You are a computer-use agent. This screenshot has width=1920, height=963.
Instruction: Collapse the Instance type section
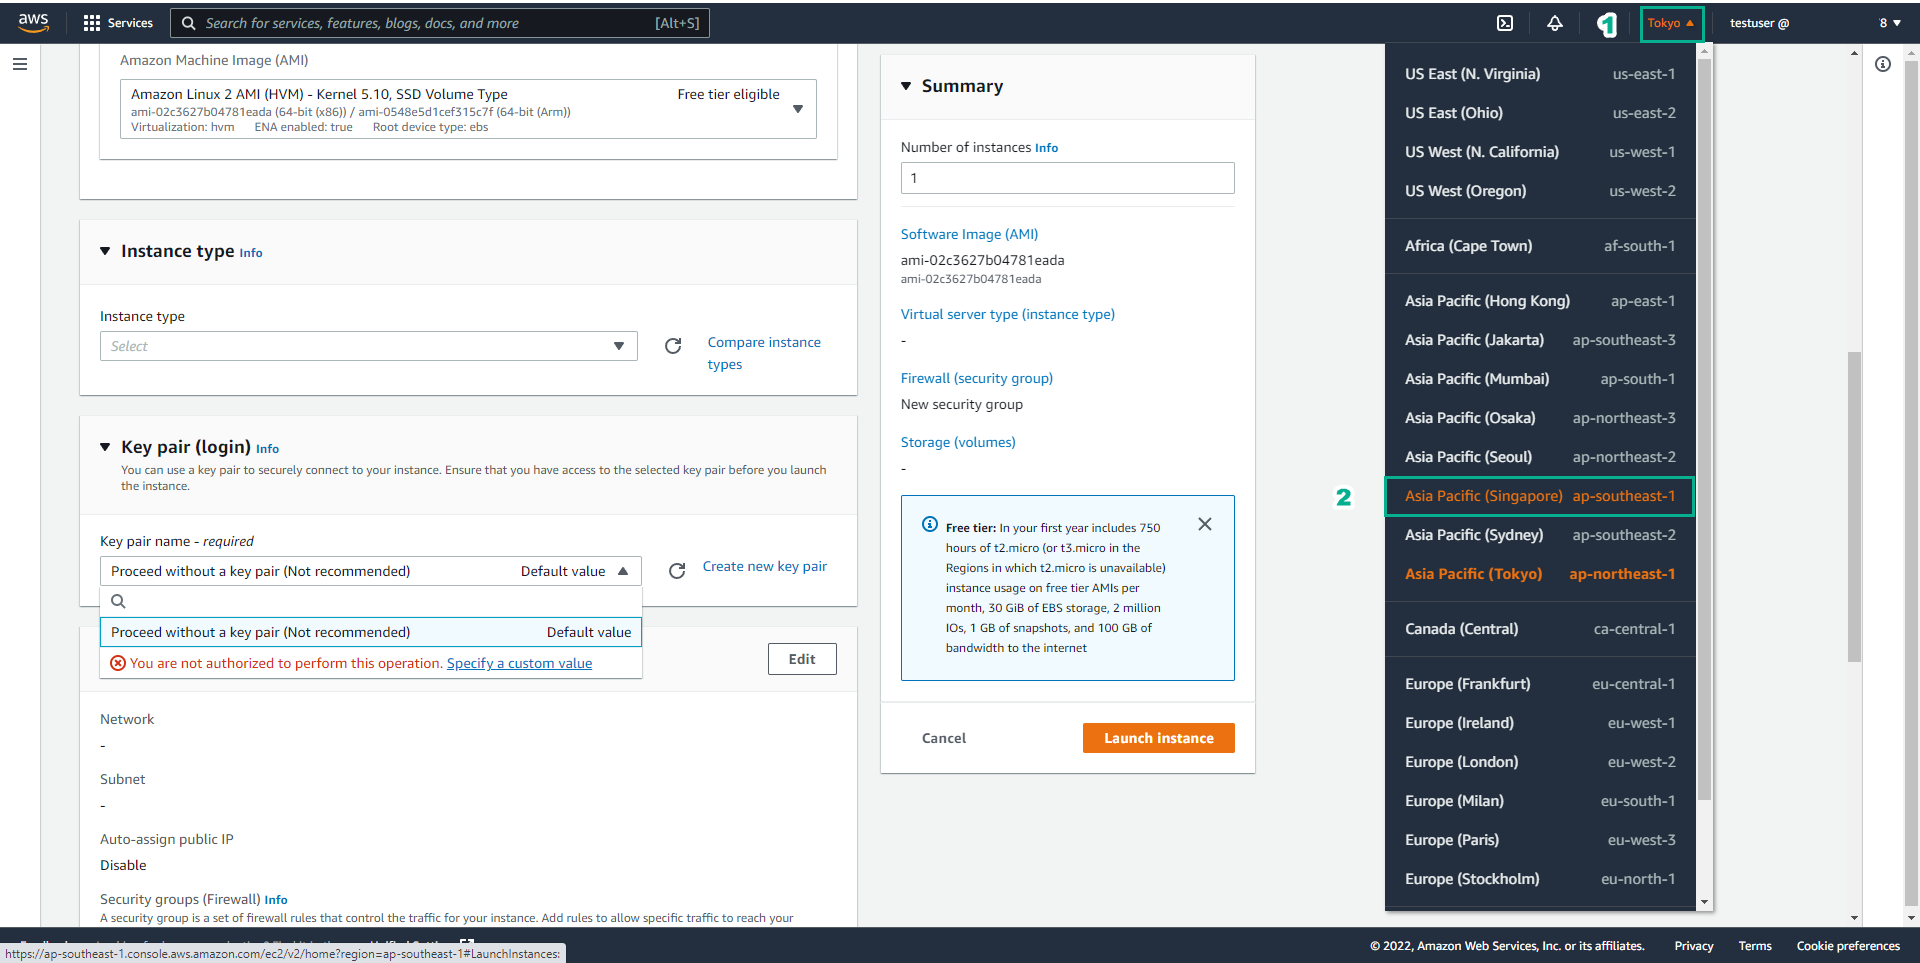(105, 251)
